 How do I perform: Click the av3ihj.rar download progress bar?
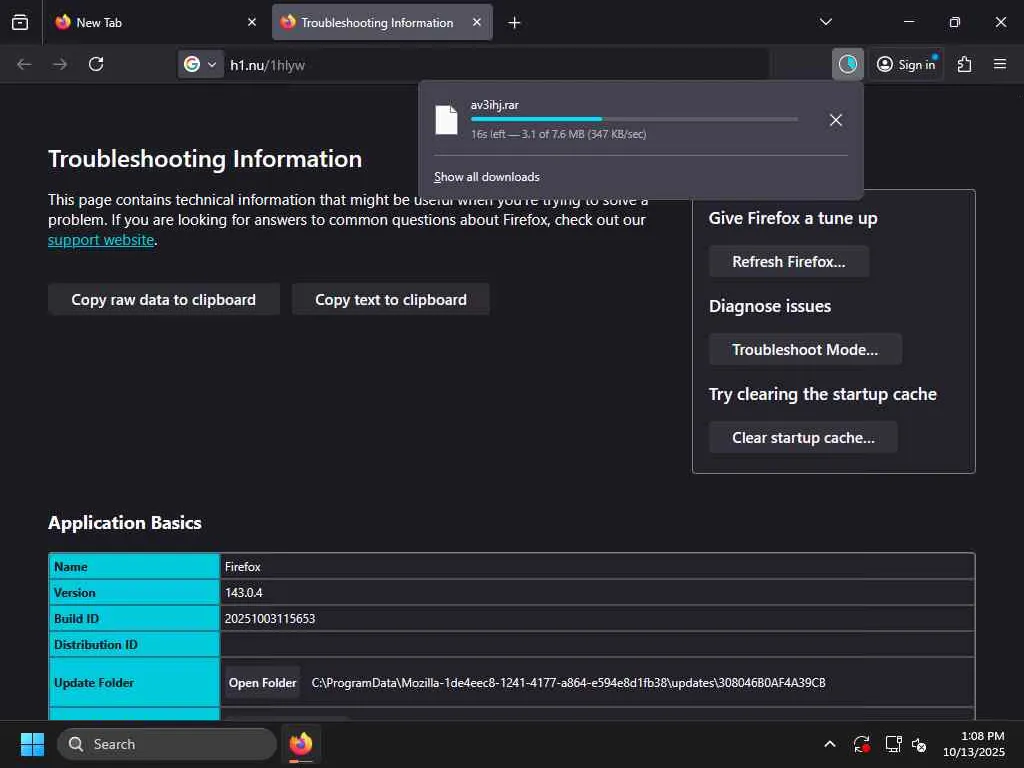click(634, 119)
